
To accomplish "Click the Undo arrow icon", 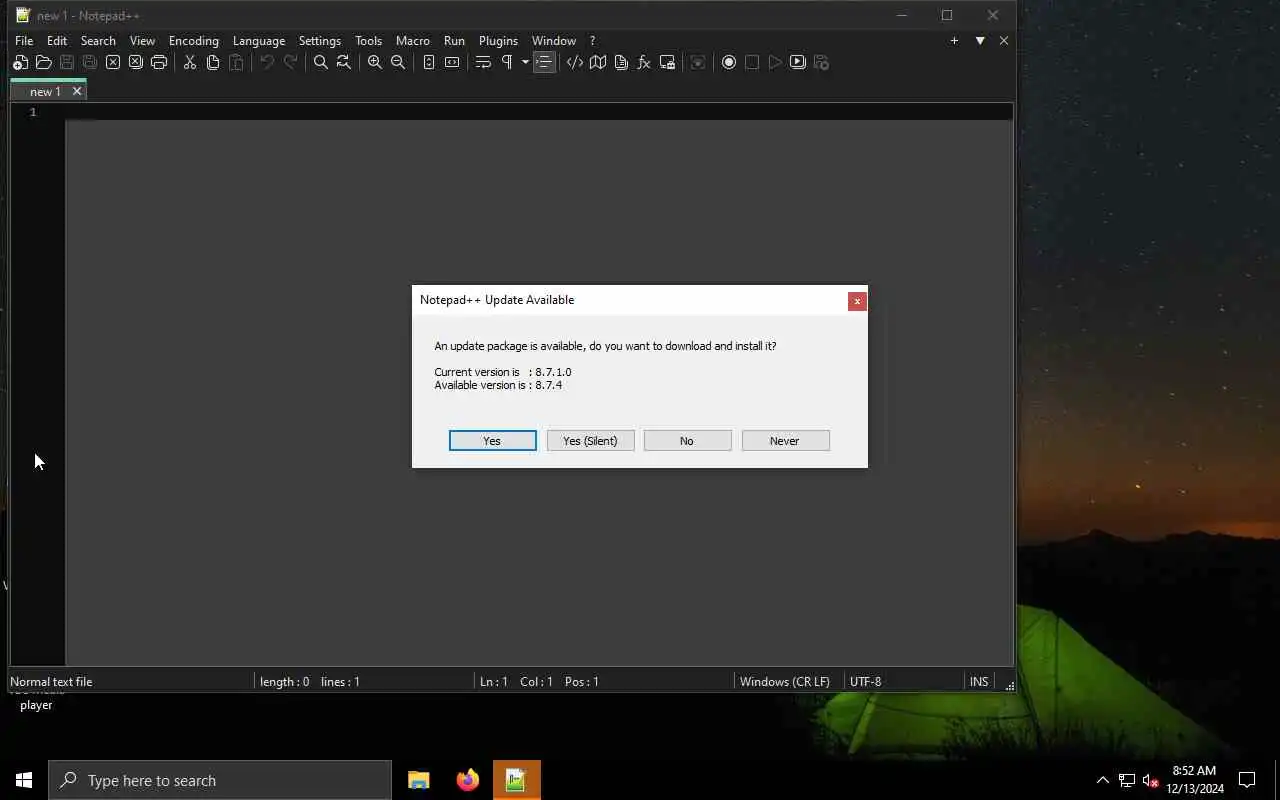I will 267,62.
